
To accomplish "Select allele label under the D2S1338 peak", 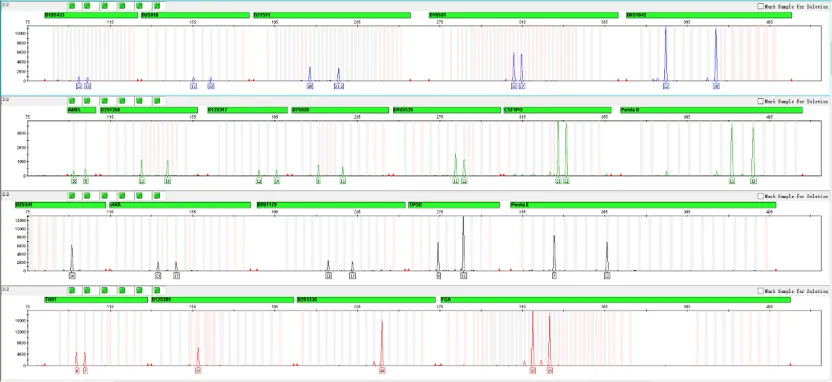I will click(382, 371).
